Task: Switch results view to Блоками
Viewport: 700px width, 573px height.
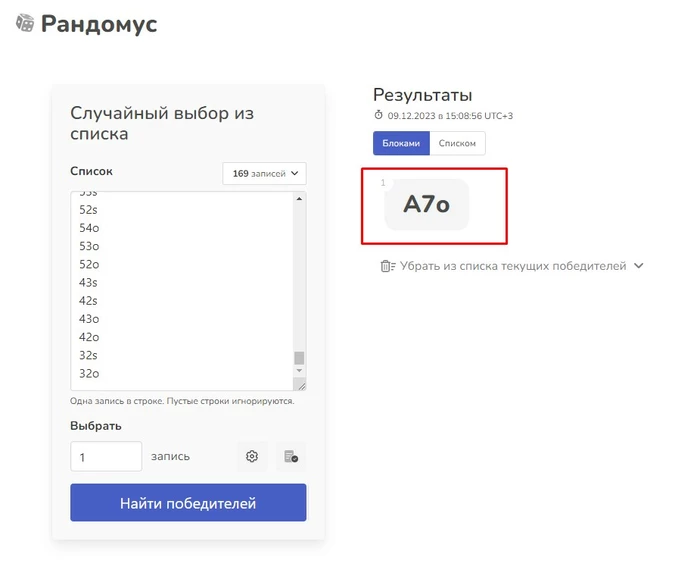Action: 401,143
